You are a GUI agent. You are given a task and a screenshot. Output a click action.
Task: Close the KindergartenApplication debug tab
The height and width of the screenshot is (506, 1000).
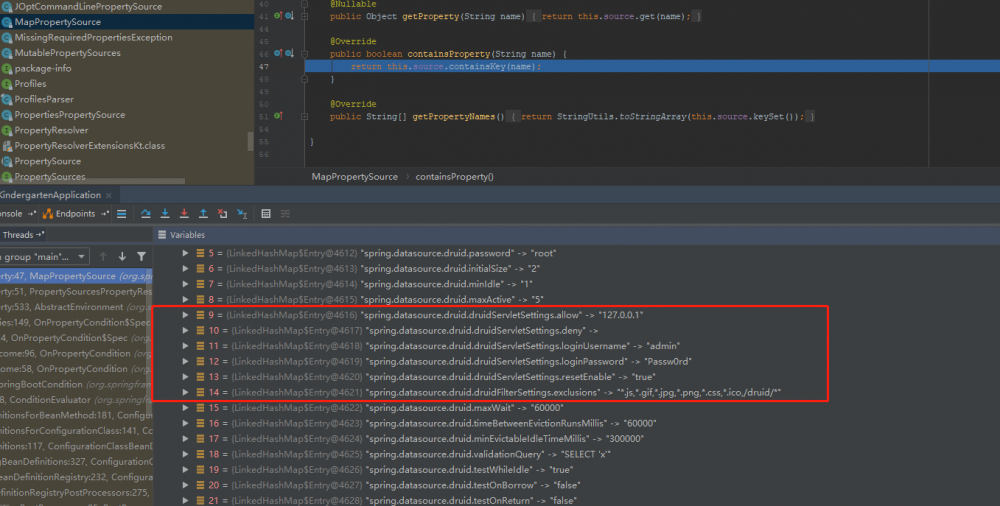[110, 195]
